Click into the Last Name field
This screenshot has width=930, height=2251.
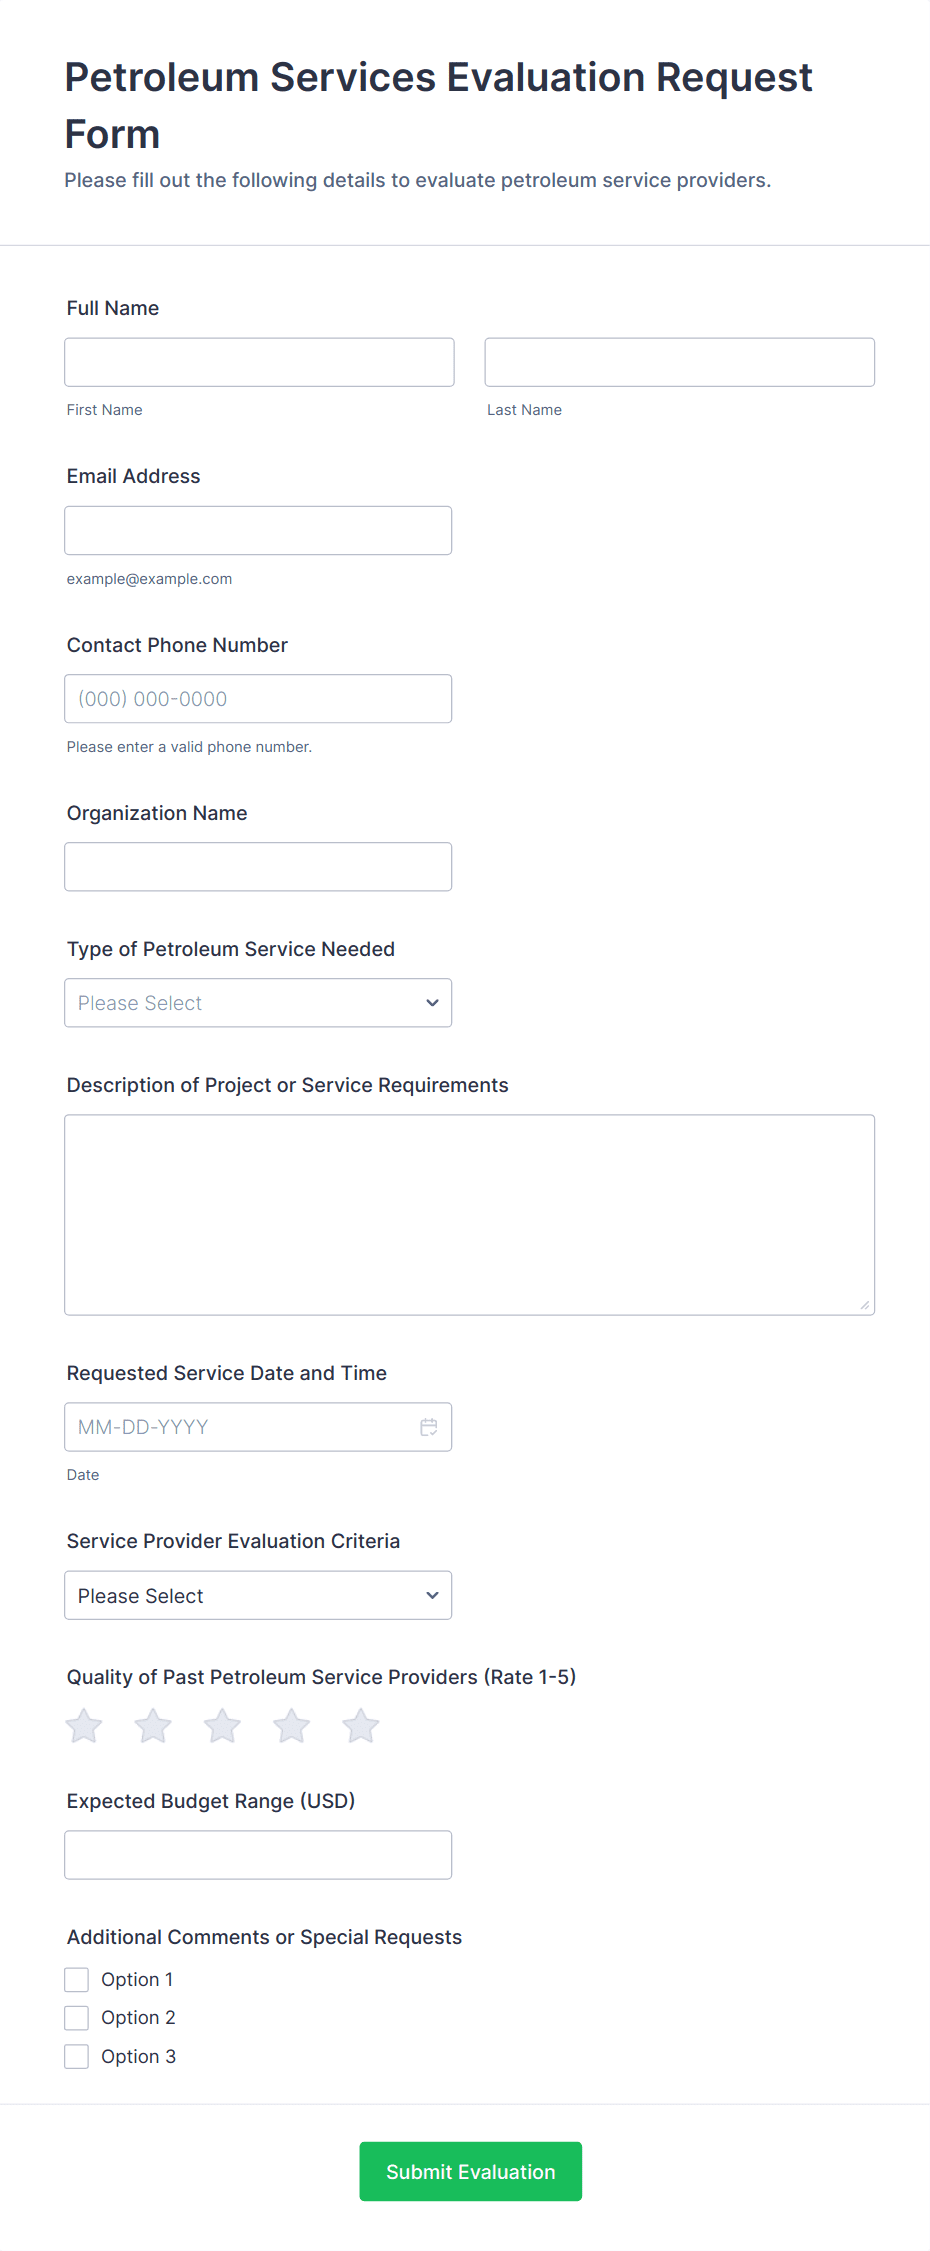click(679, 362)
